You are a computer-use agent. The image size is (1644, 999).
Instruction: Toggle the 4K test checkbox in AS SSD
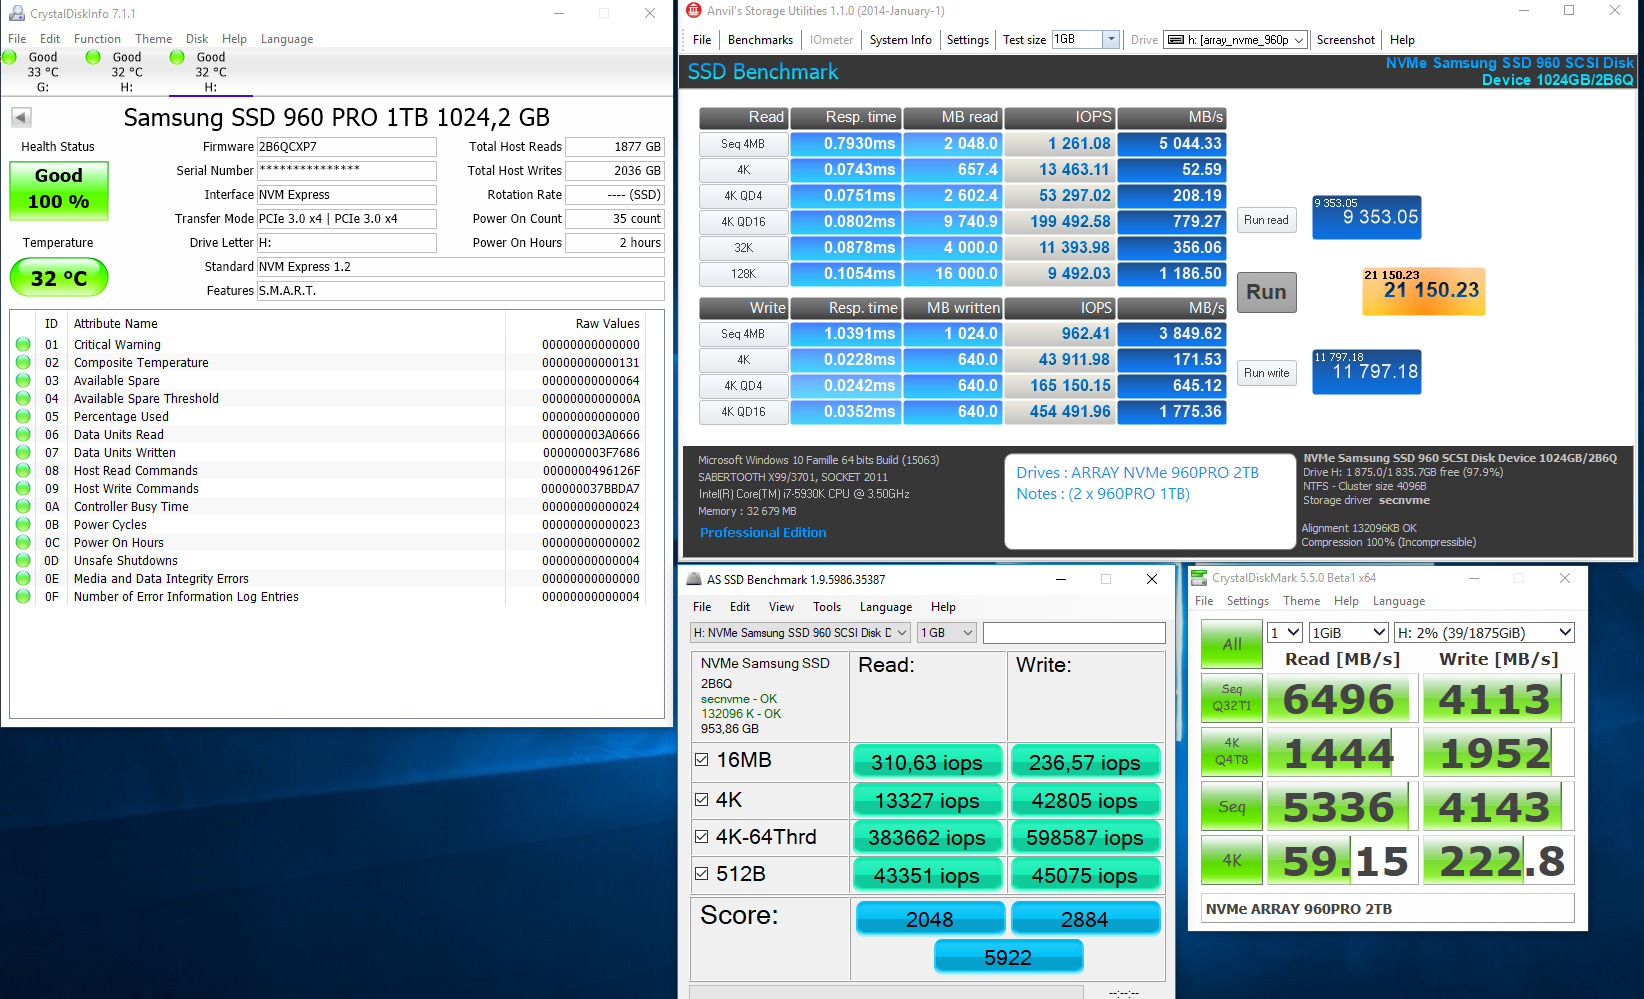[702, 800]
